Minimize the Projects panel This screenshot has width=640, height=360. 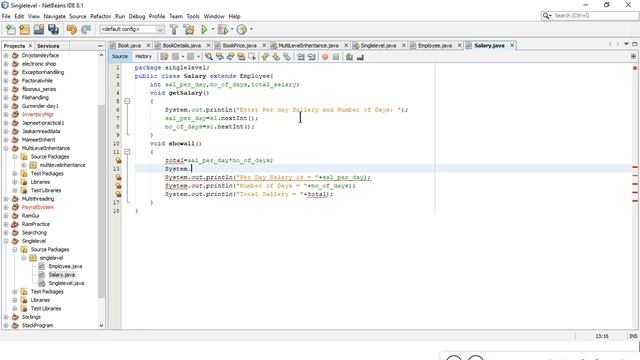pos(100,46)
